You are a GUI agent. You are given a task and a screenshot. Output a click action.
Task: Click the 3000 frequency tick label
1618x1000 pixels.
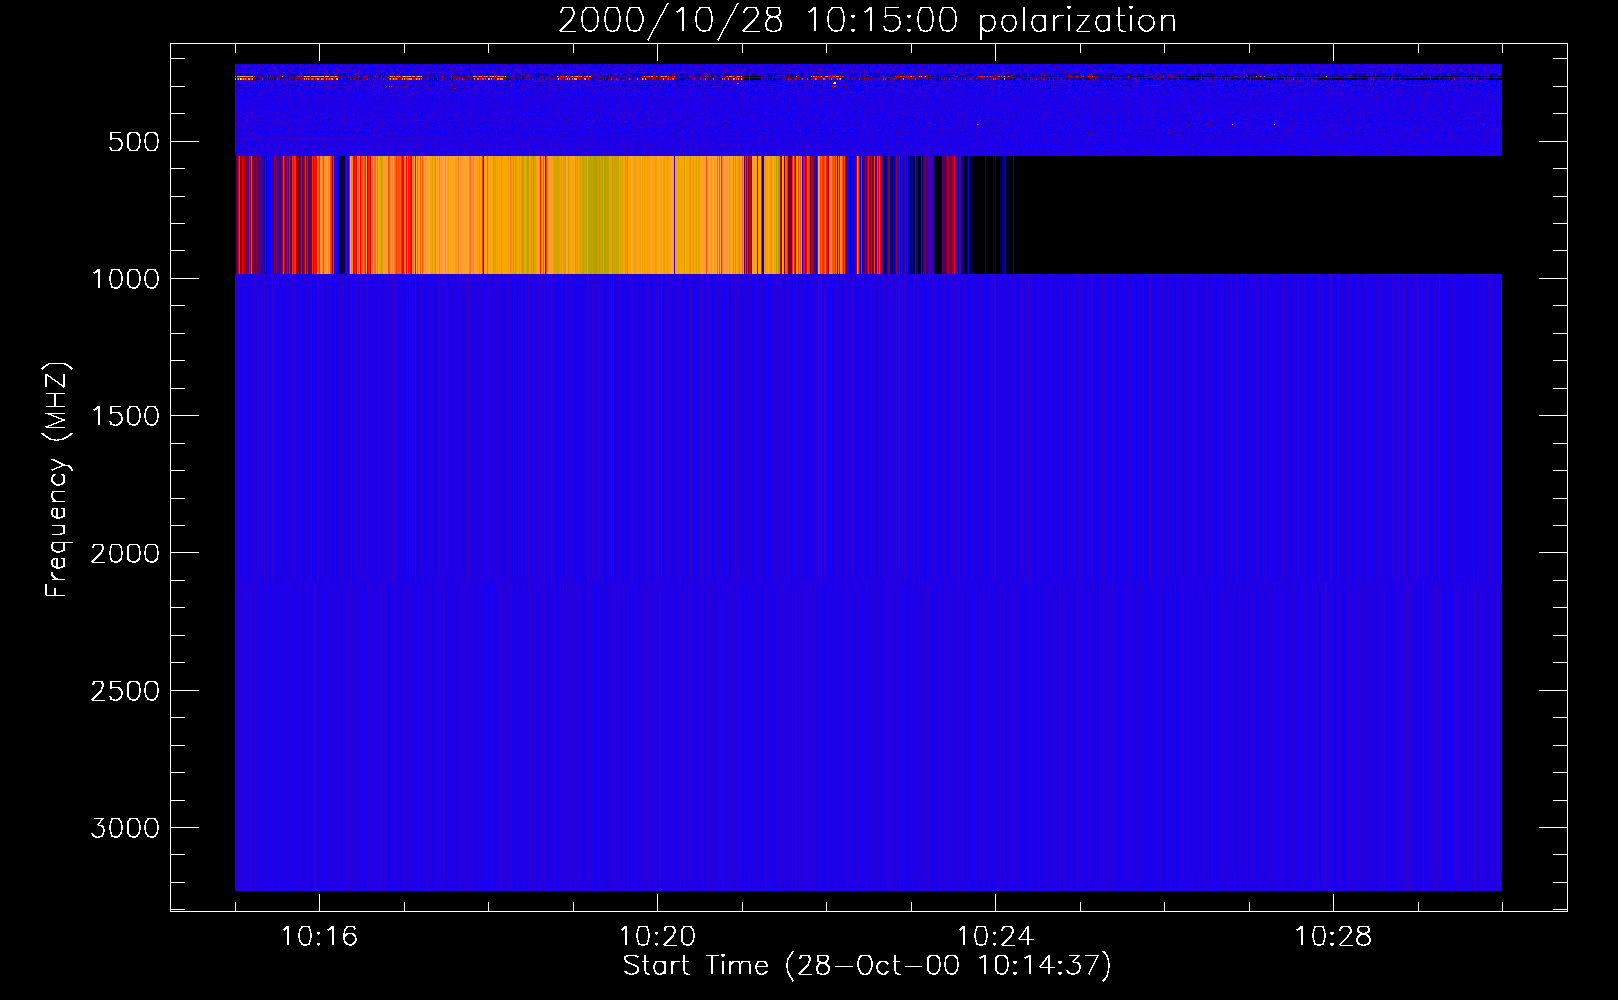(125, 828)
